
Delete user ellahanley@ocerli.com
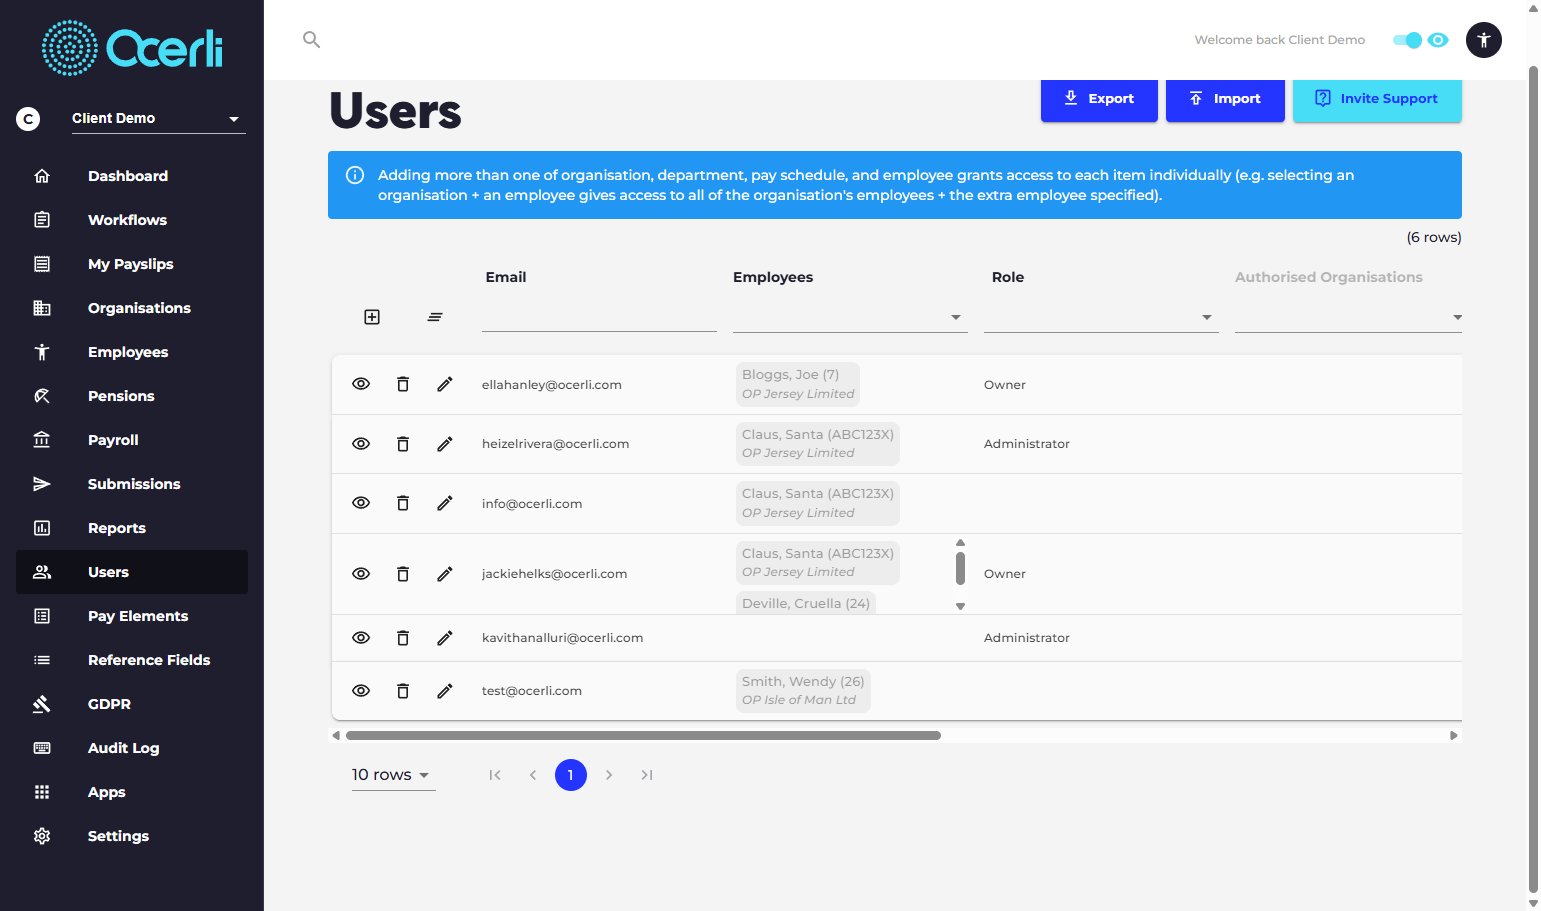(403, 384)
